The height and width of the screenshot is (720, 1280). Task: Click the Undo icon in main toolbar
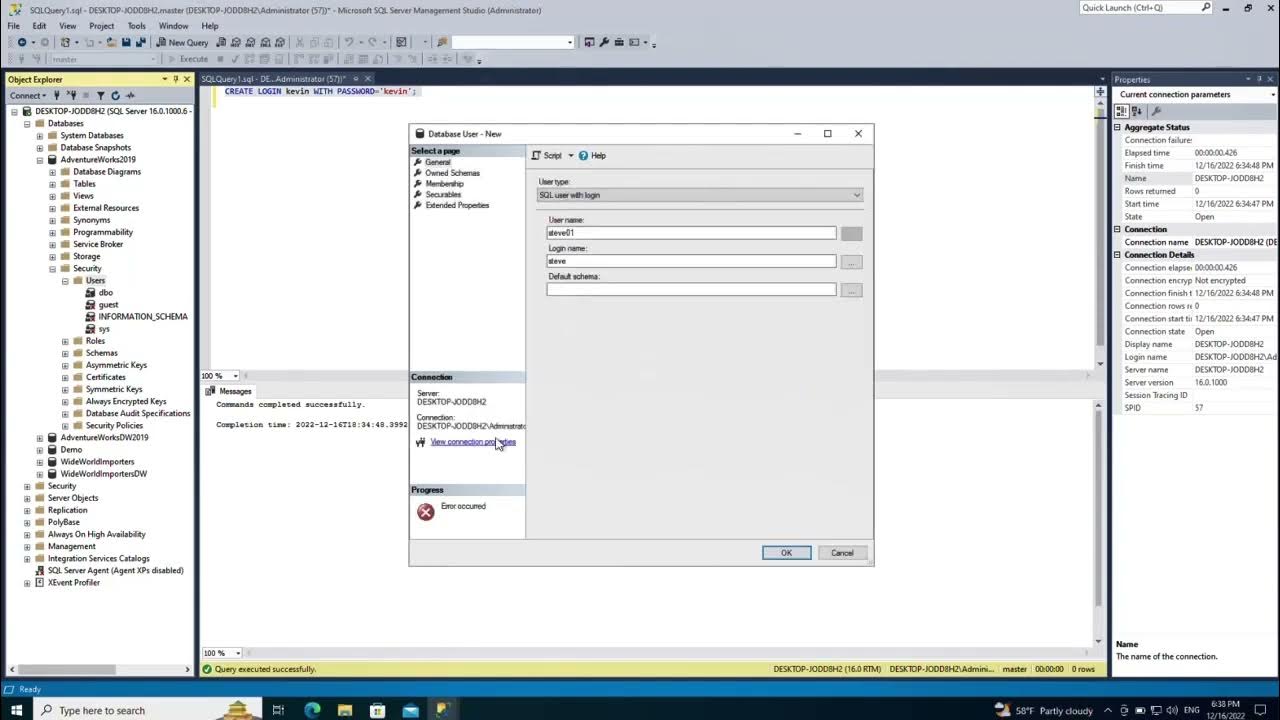348,43
